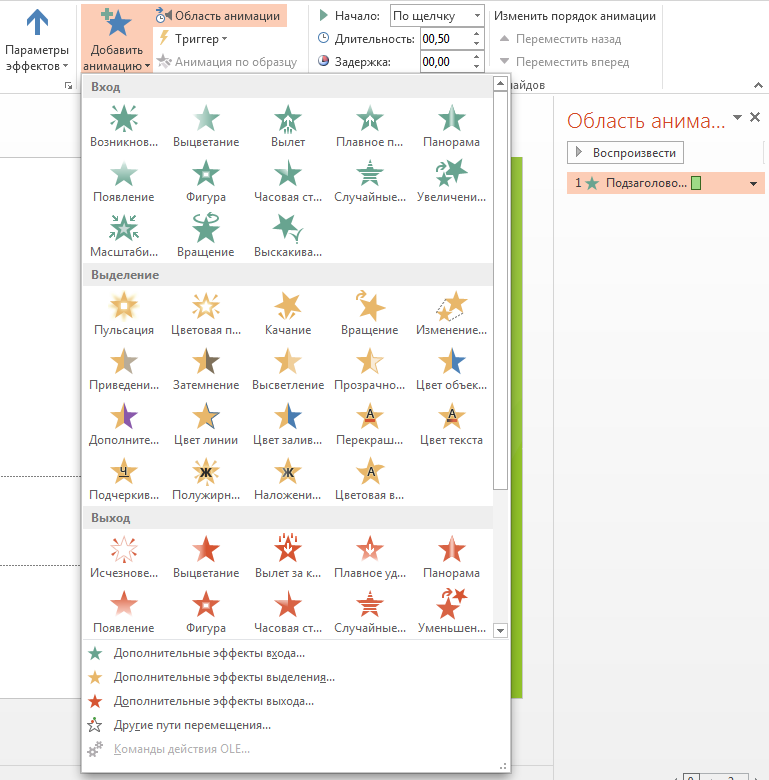769x780 pixels.
Task: Select the Цветовая волна emphasis effect
Action: 370,480
